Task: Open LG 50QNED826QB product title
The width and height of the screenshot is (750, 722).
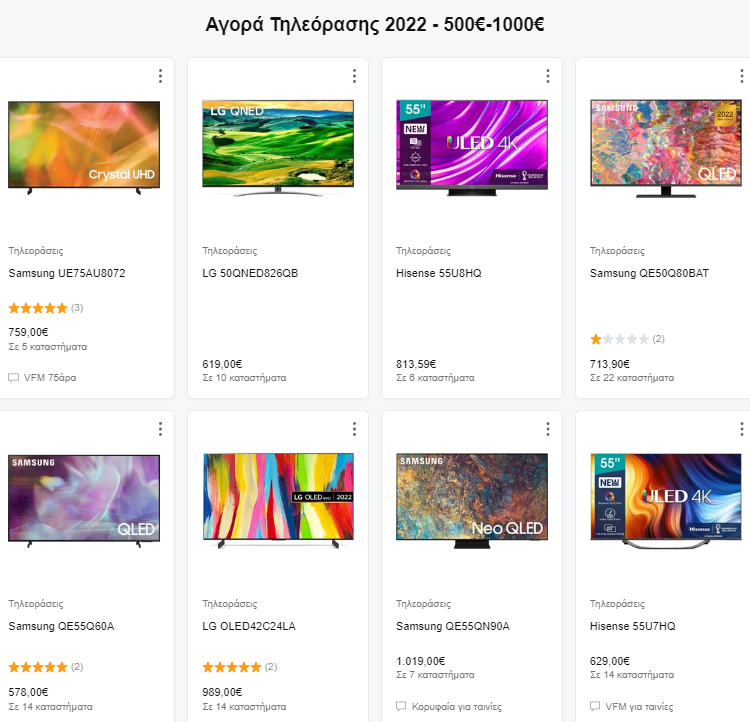Action: tap(250, 273)
